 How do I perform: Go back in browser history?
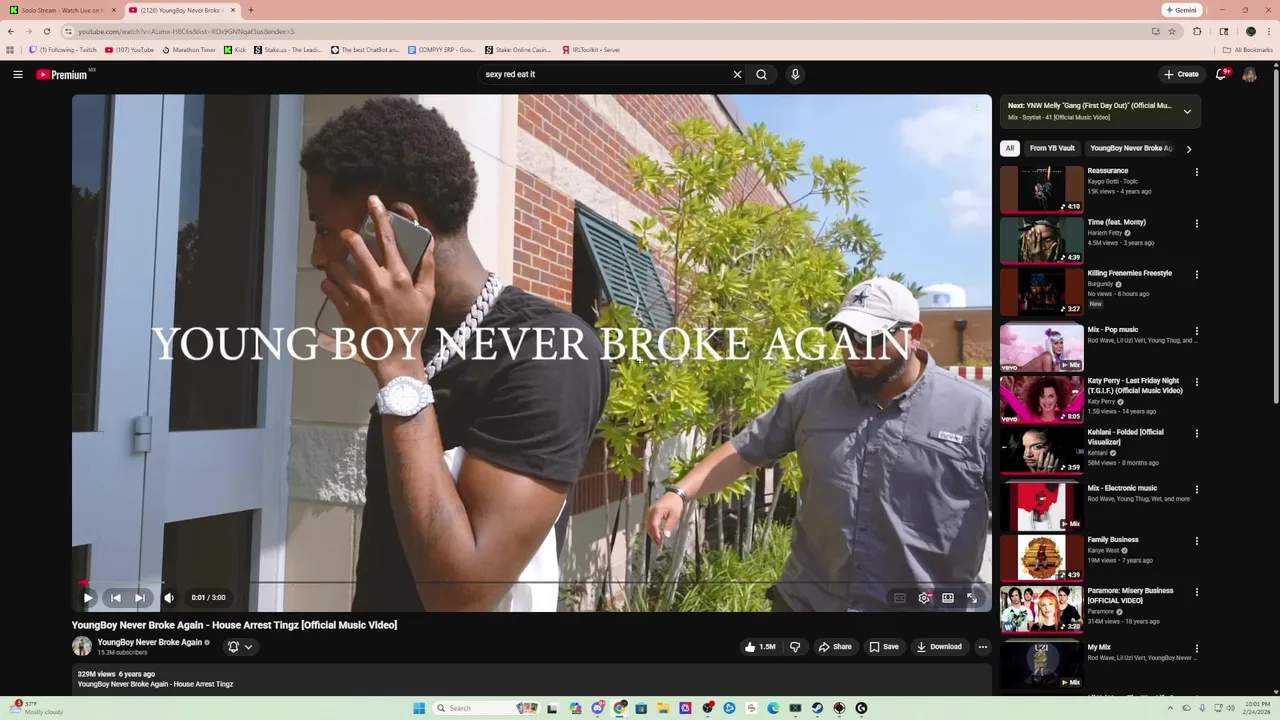pos(11,31)
